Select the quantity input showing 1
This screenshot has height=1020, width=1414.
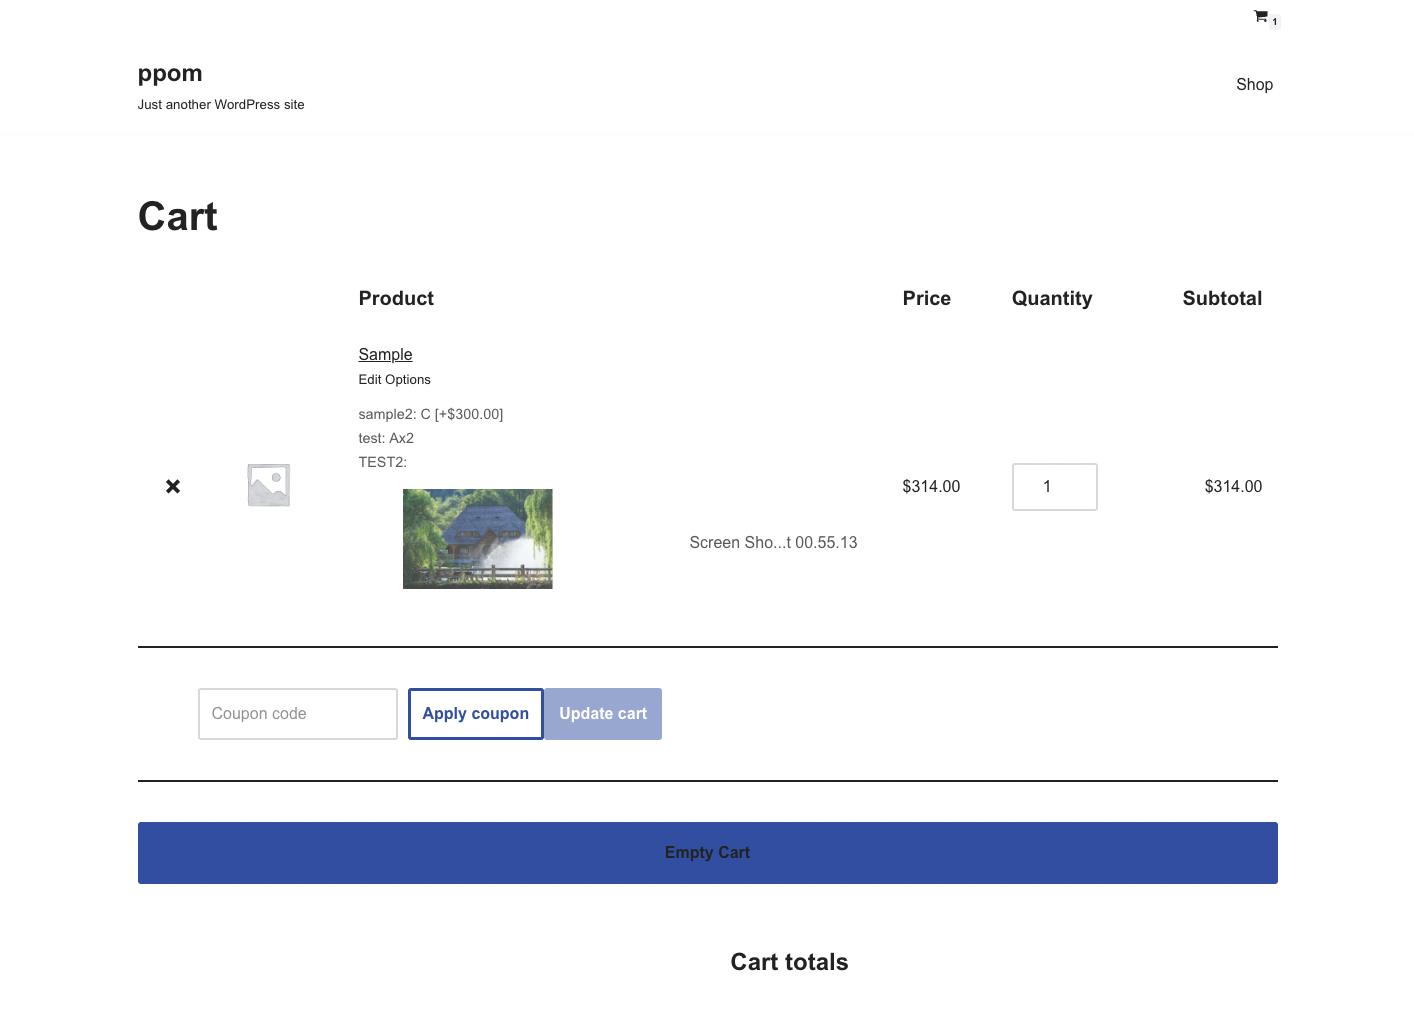pyautogui.click(x=1054, y=487)
